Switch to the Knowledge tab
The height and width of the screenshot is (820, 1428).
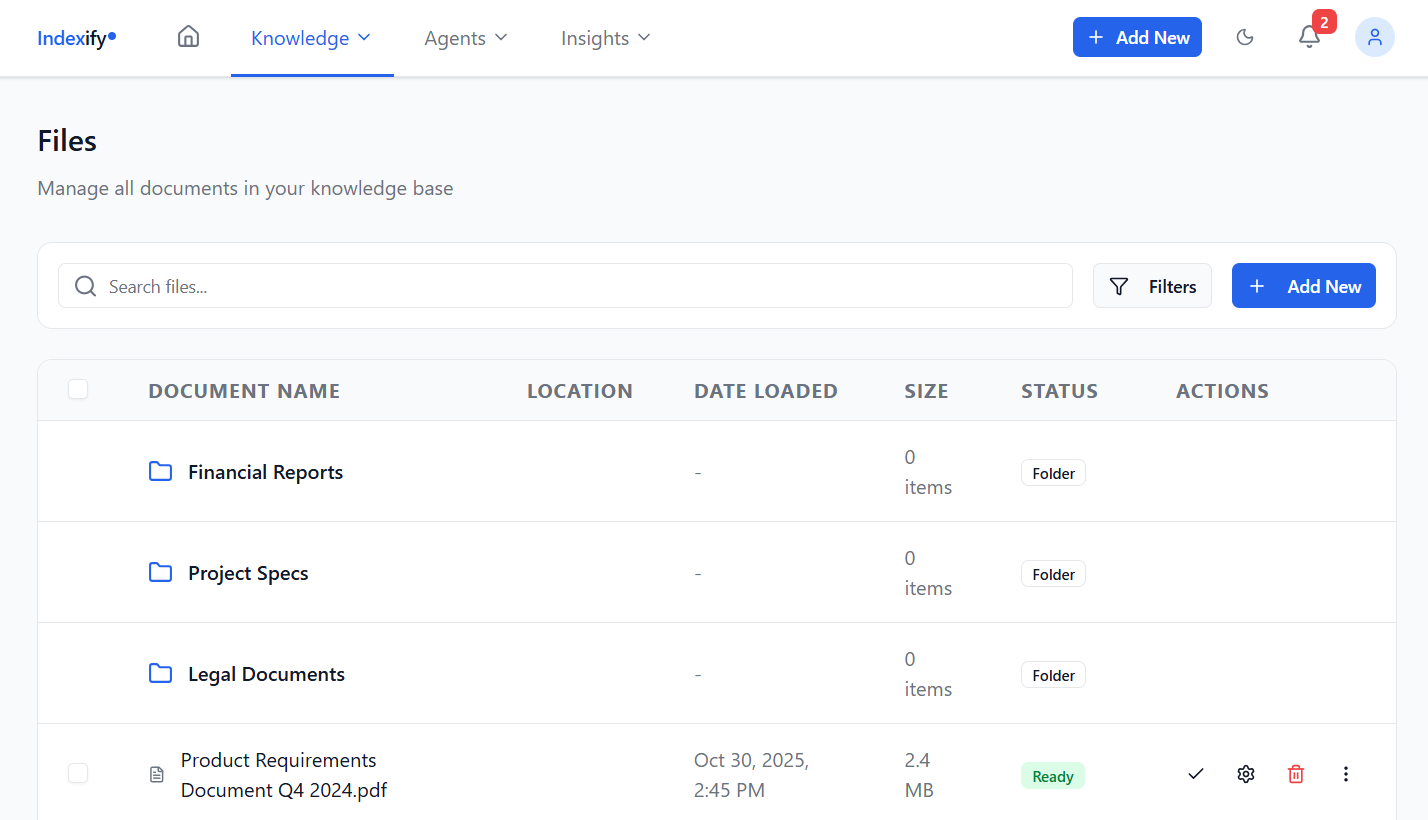click(x=300, y=37)
